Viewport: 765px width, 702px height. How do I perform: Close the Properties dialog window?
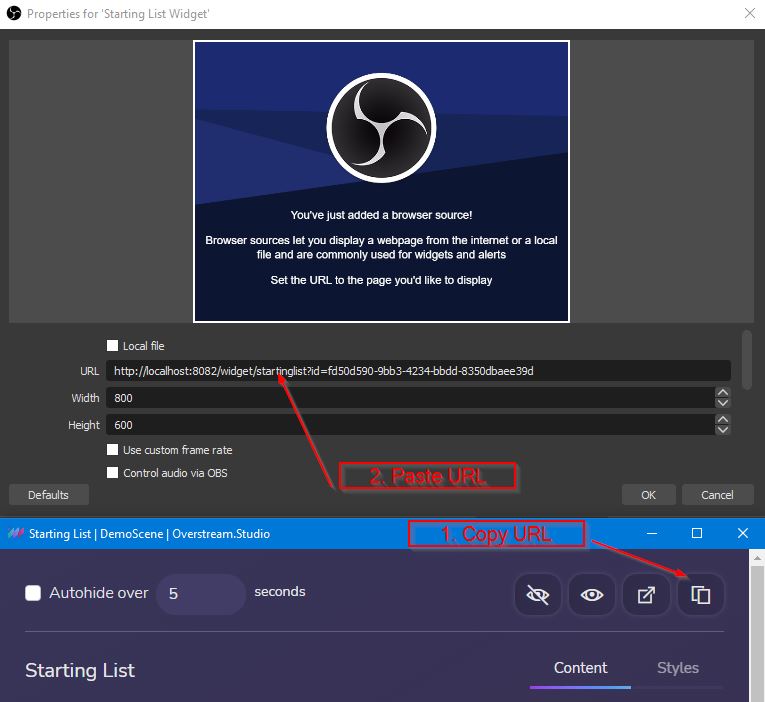[750, 13]
